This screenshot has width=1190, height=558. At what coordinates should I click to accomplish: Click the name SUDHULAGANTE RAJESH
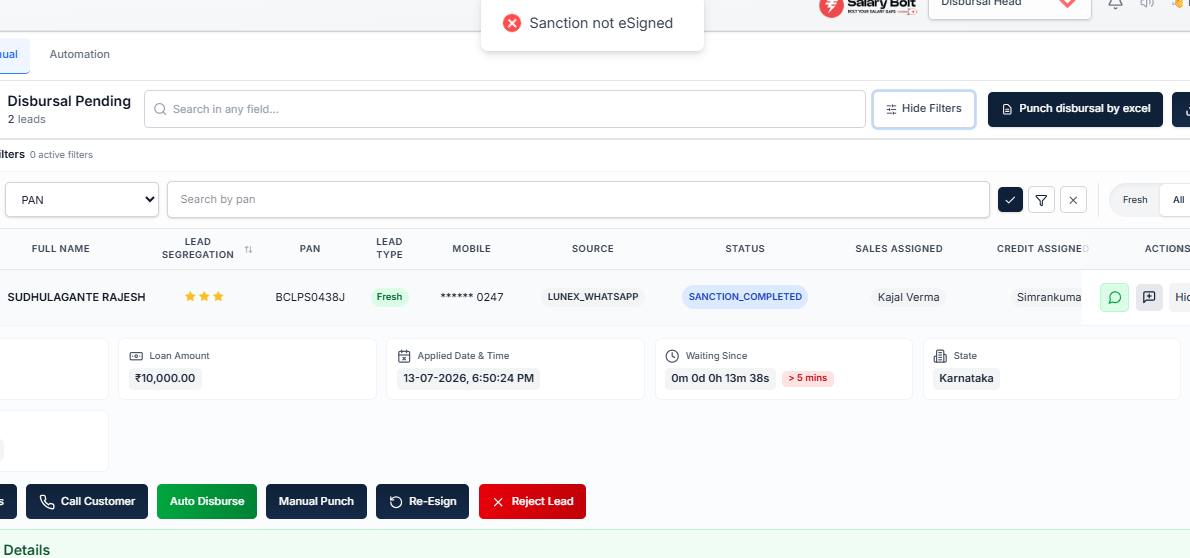tap(76, 297)
